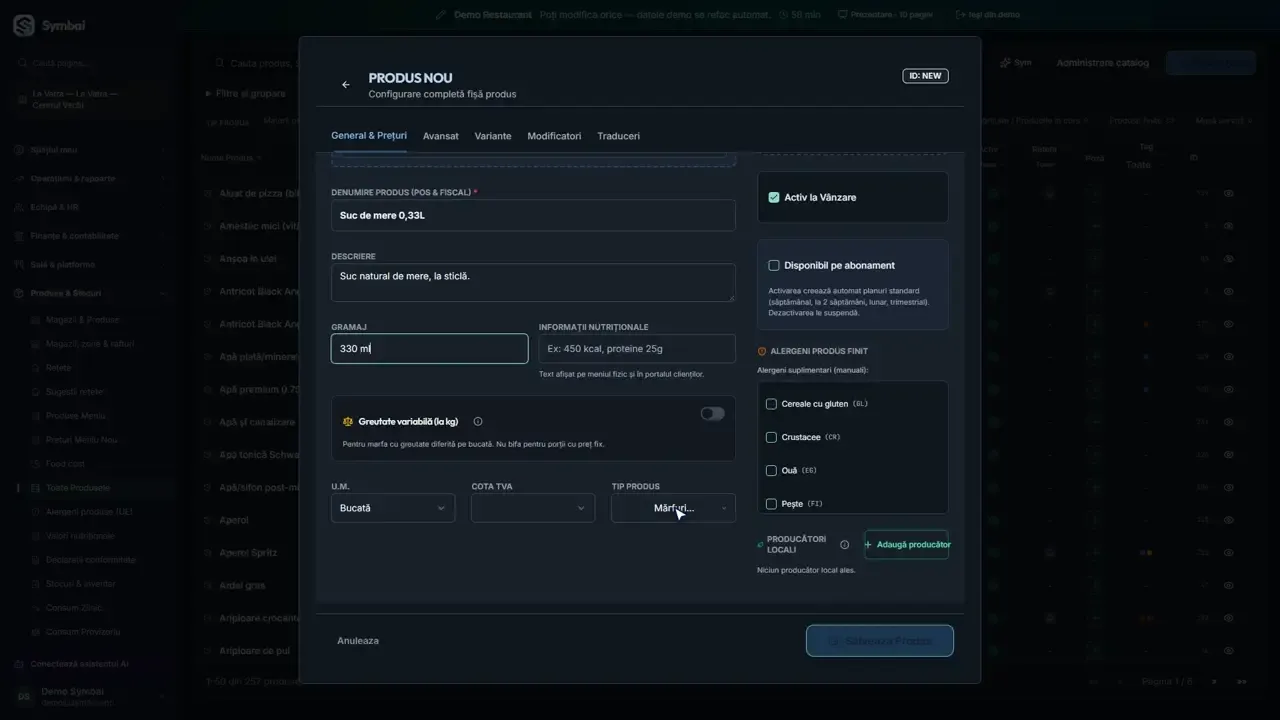
Task: Check the Activ la Vânzare checkbox
Action: coord(773,198)
